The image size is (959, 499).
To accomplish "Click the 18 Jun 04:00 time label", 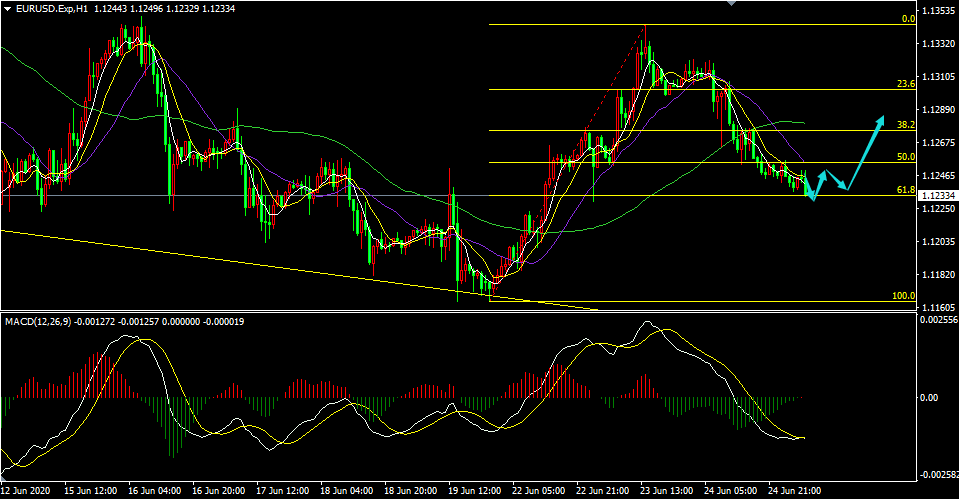I will click(347, 490).
